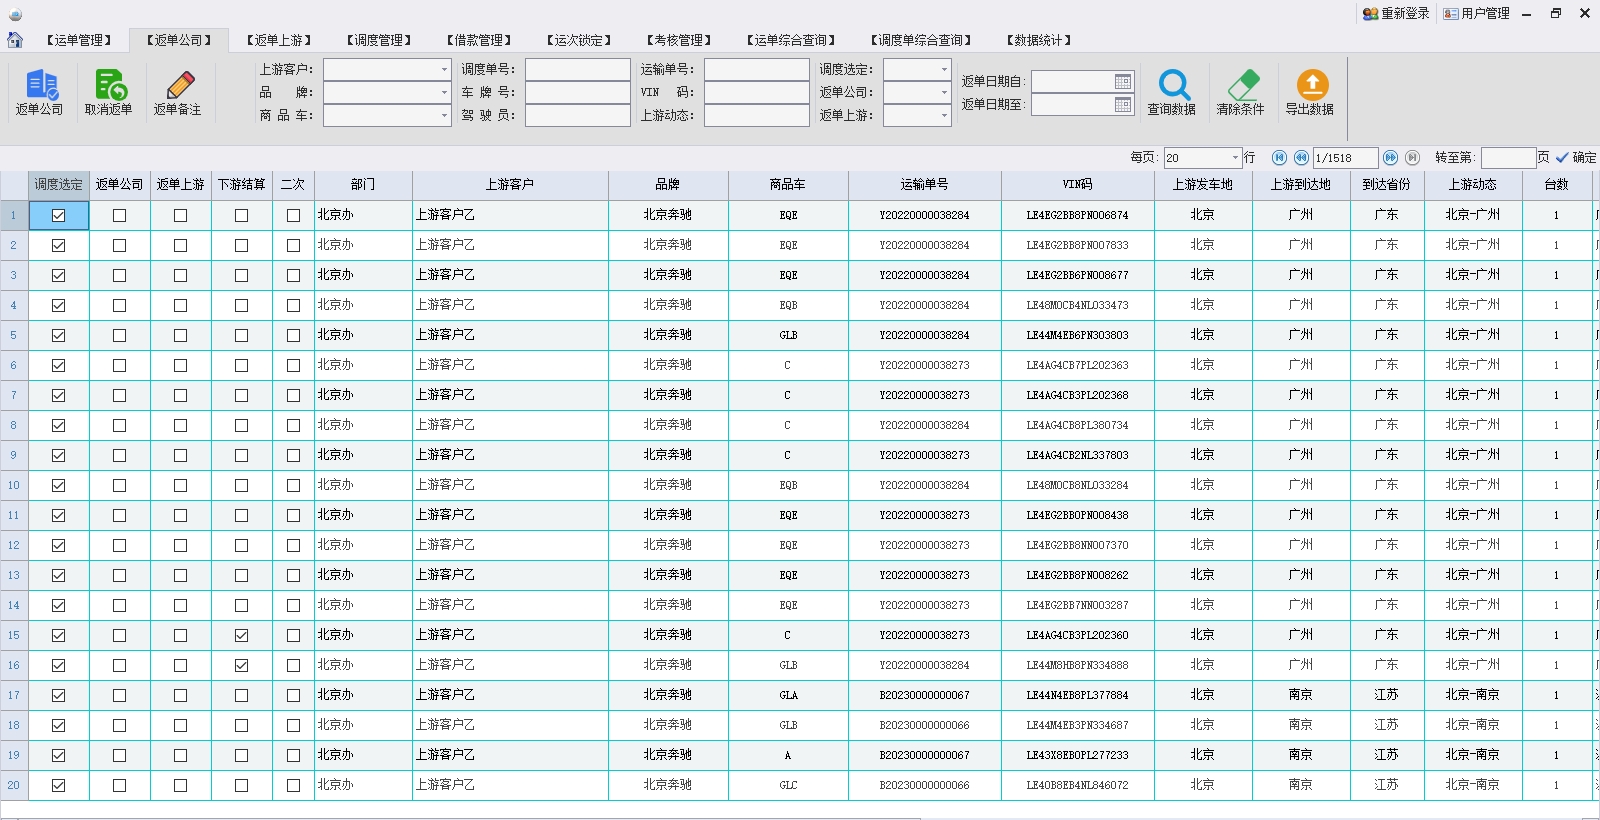Click the home icon at top left
The height and width of the screenshot is (820, 1600).
pyautogui.click(x=15, y=40)
